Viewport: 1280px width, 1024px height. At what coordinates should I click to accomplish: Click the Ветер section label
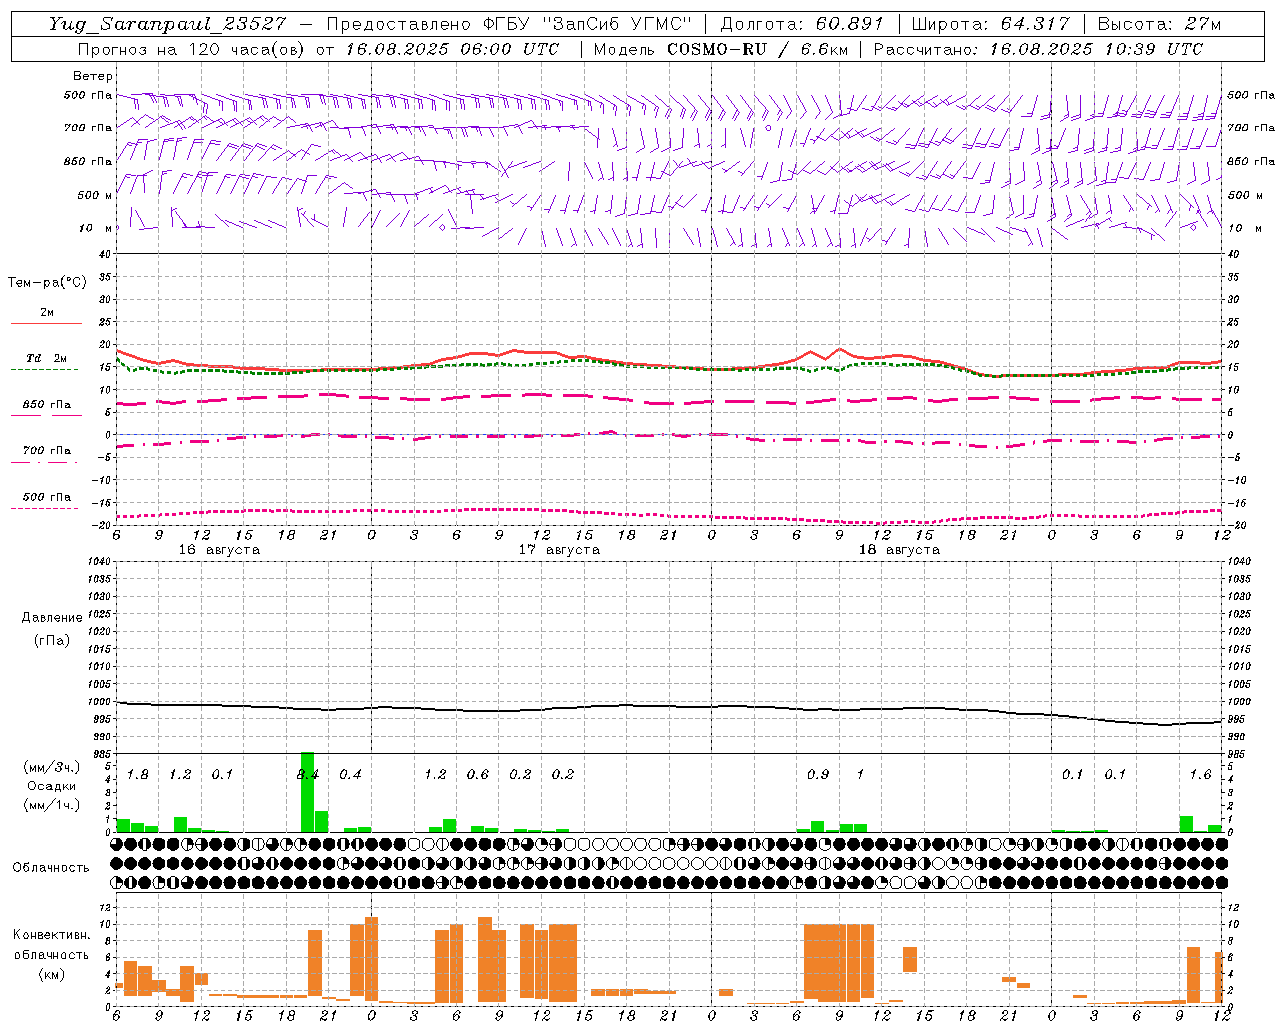92,76
